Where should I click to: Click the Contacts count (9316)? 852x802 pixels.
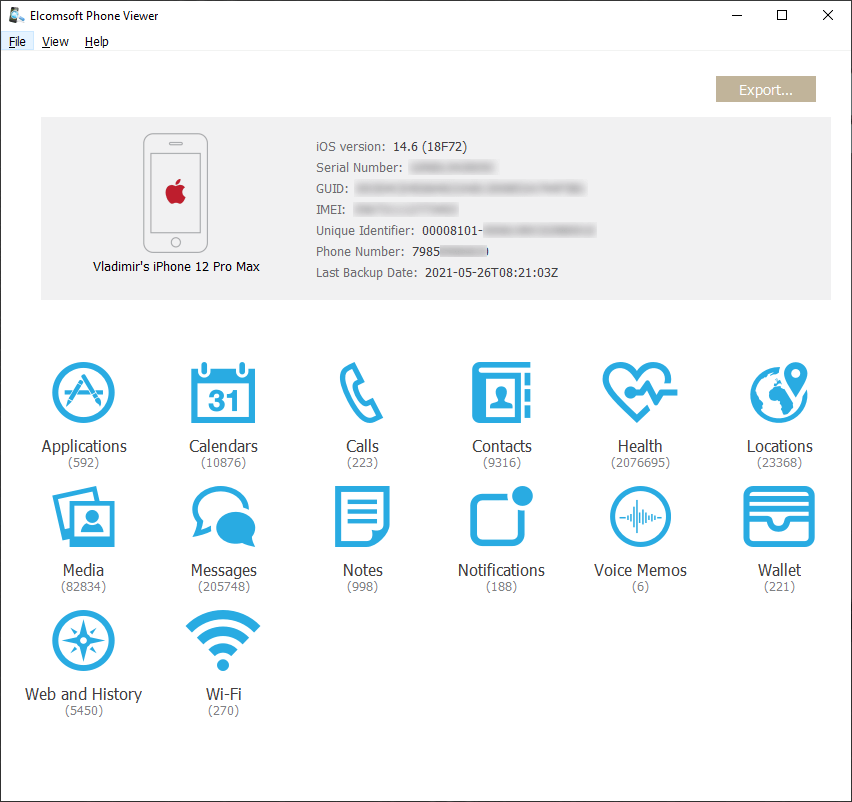pyautogui.click(x=502, y=462)
